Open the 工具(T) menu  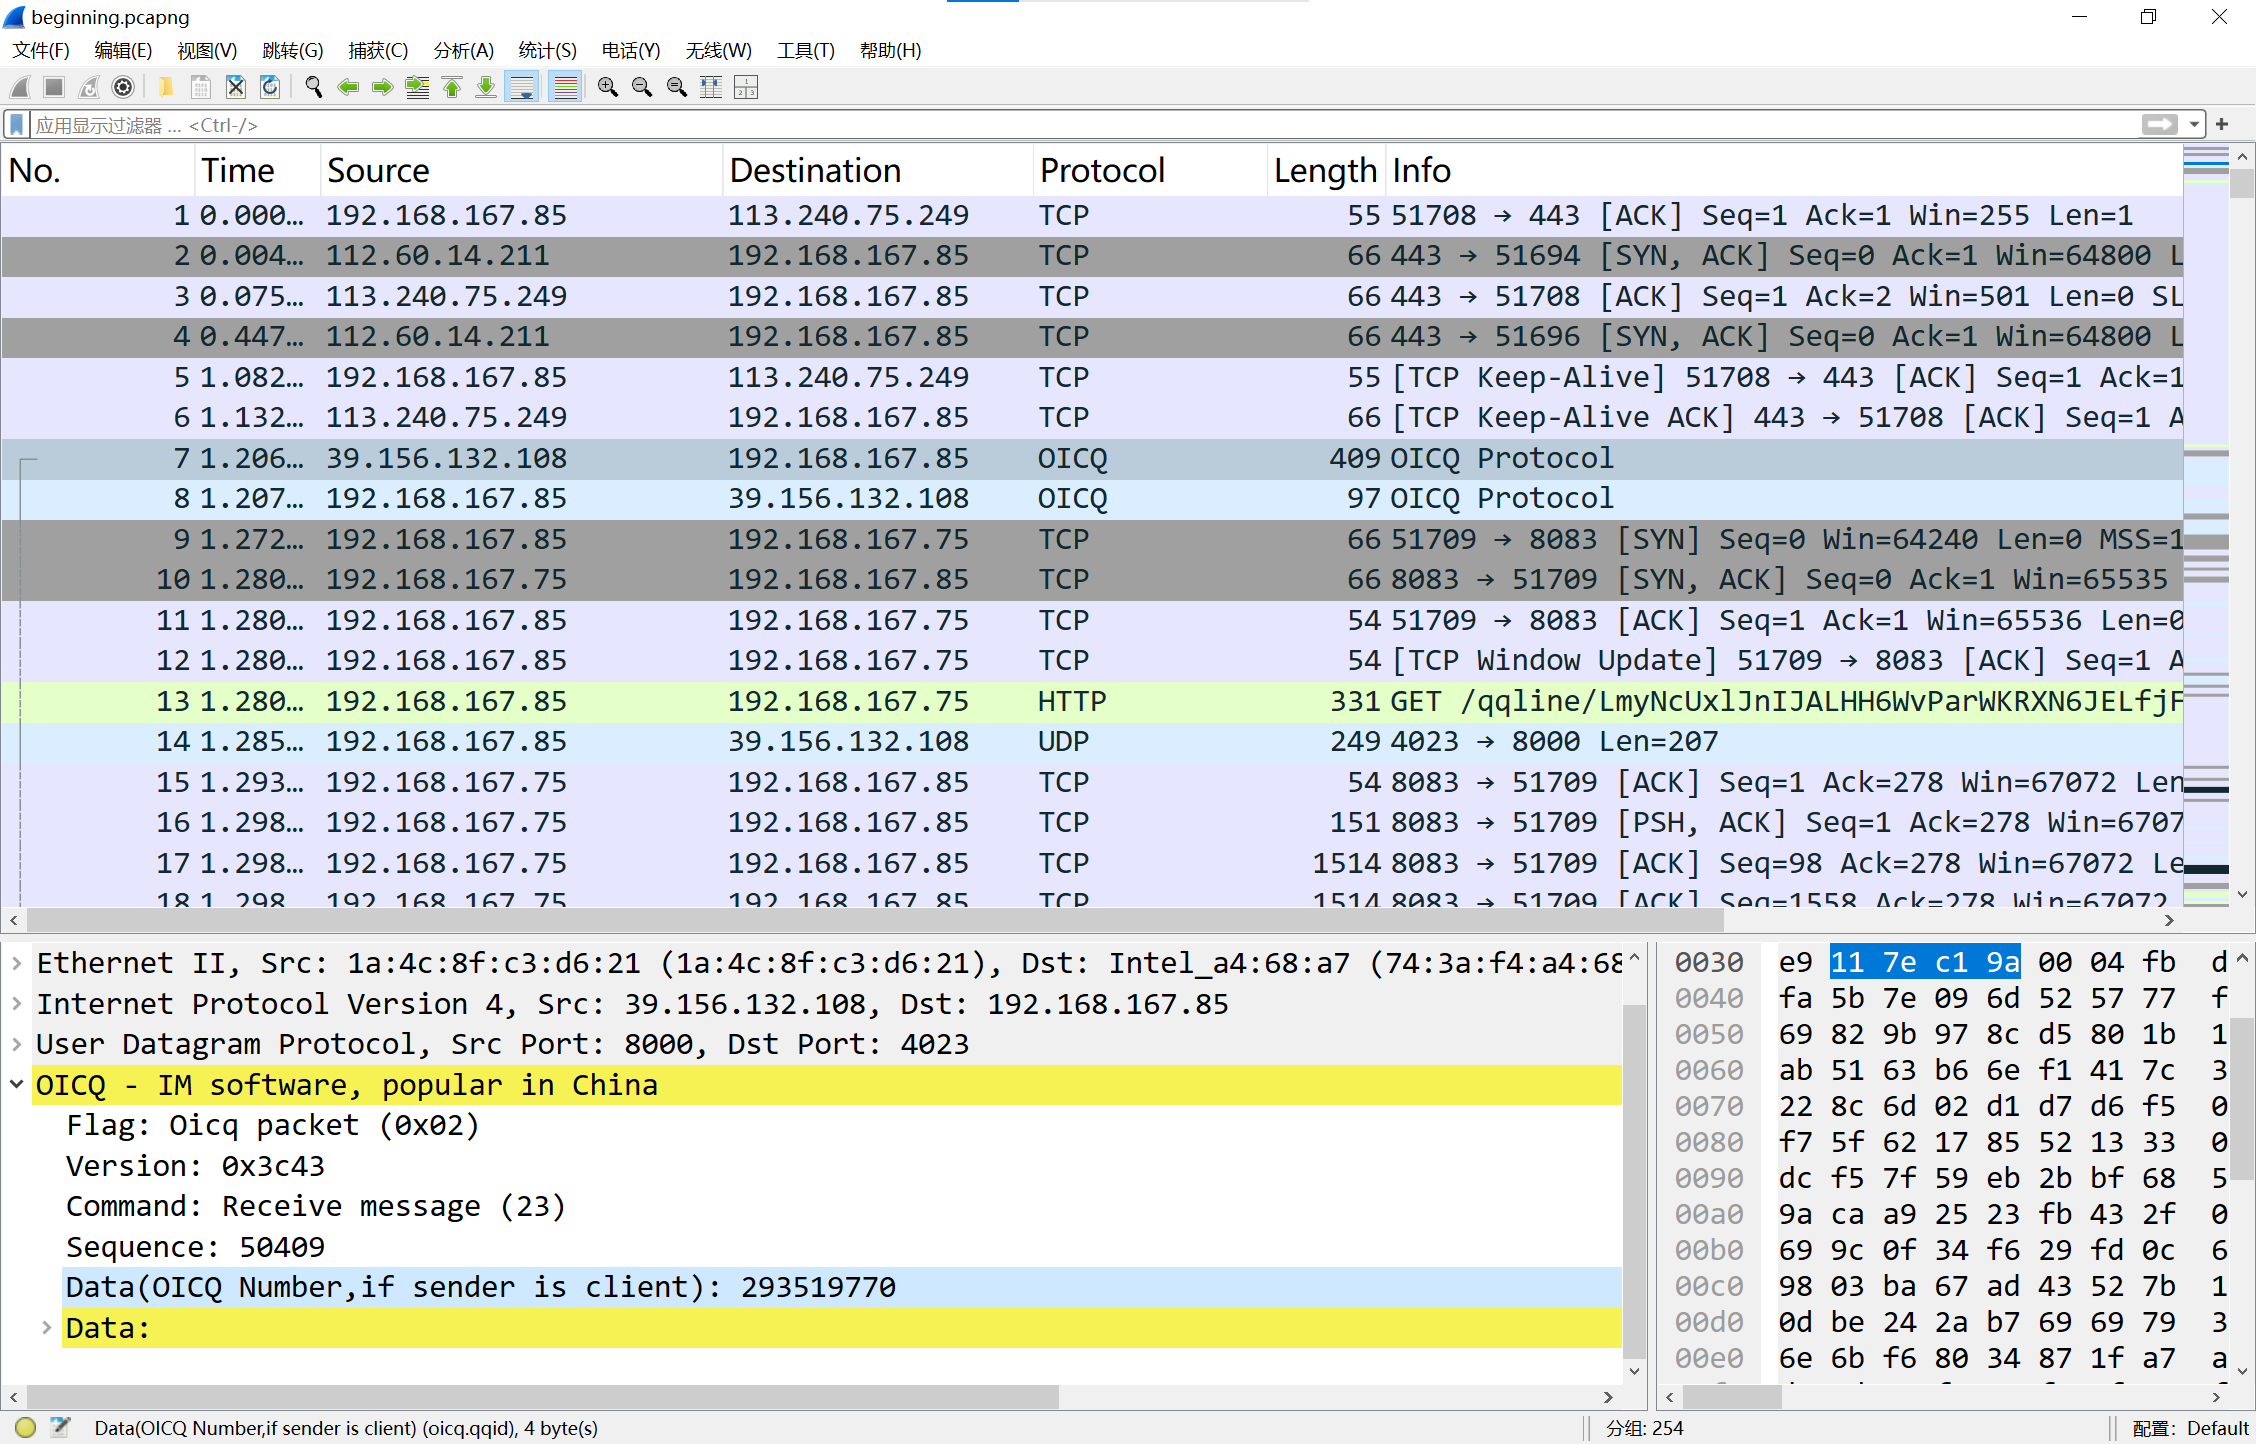805,50
